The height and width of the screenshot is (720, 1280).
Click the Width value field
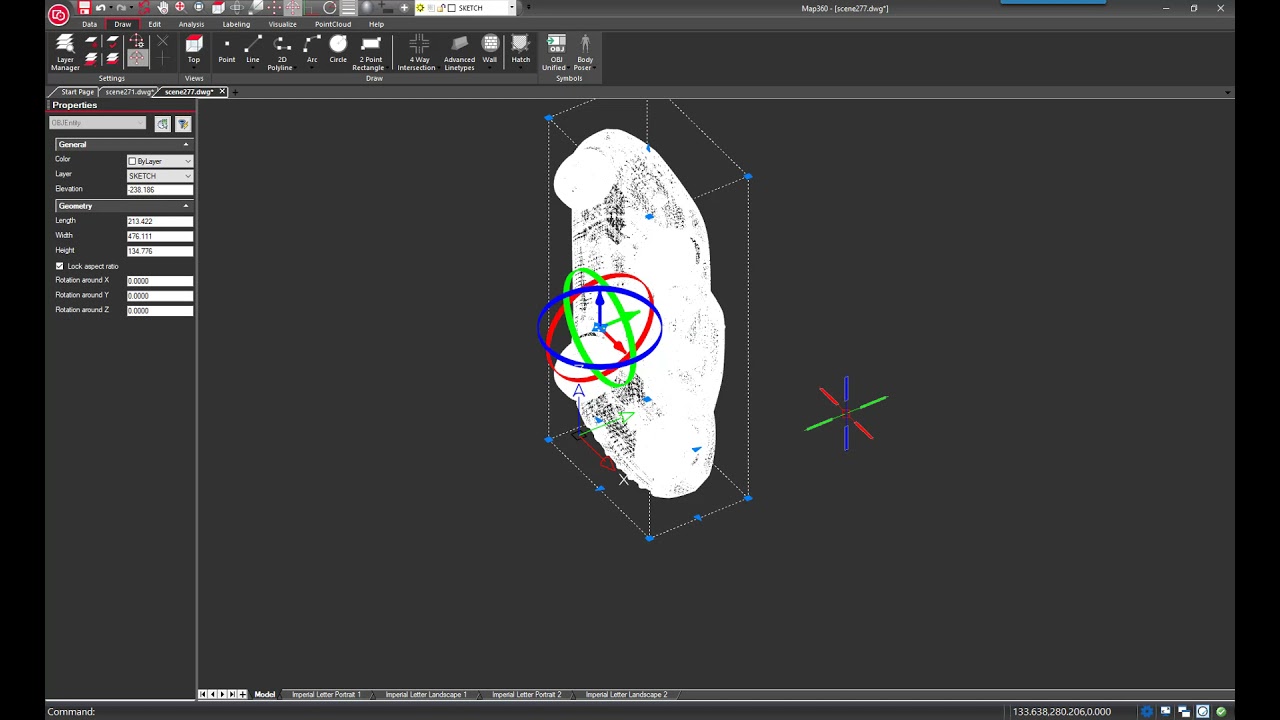(159, 236)
